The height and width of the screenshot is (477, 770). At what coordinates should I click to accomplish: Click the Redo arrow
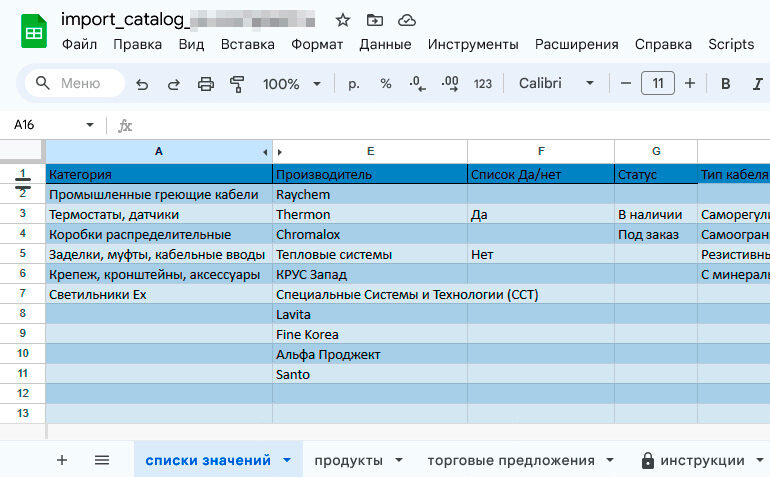[x=173, y=84]
